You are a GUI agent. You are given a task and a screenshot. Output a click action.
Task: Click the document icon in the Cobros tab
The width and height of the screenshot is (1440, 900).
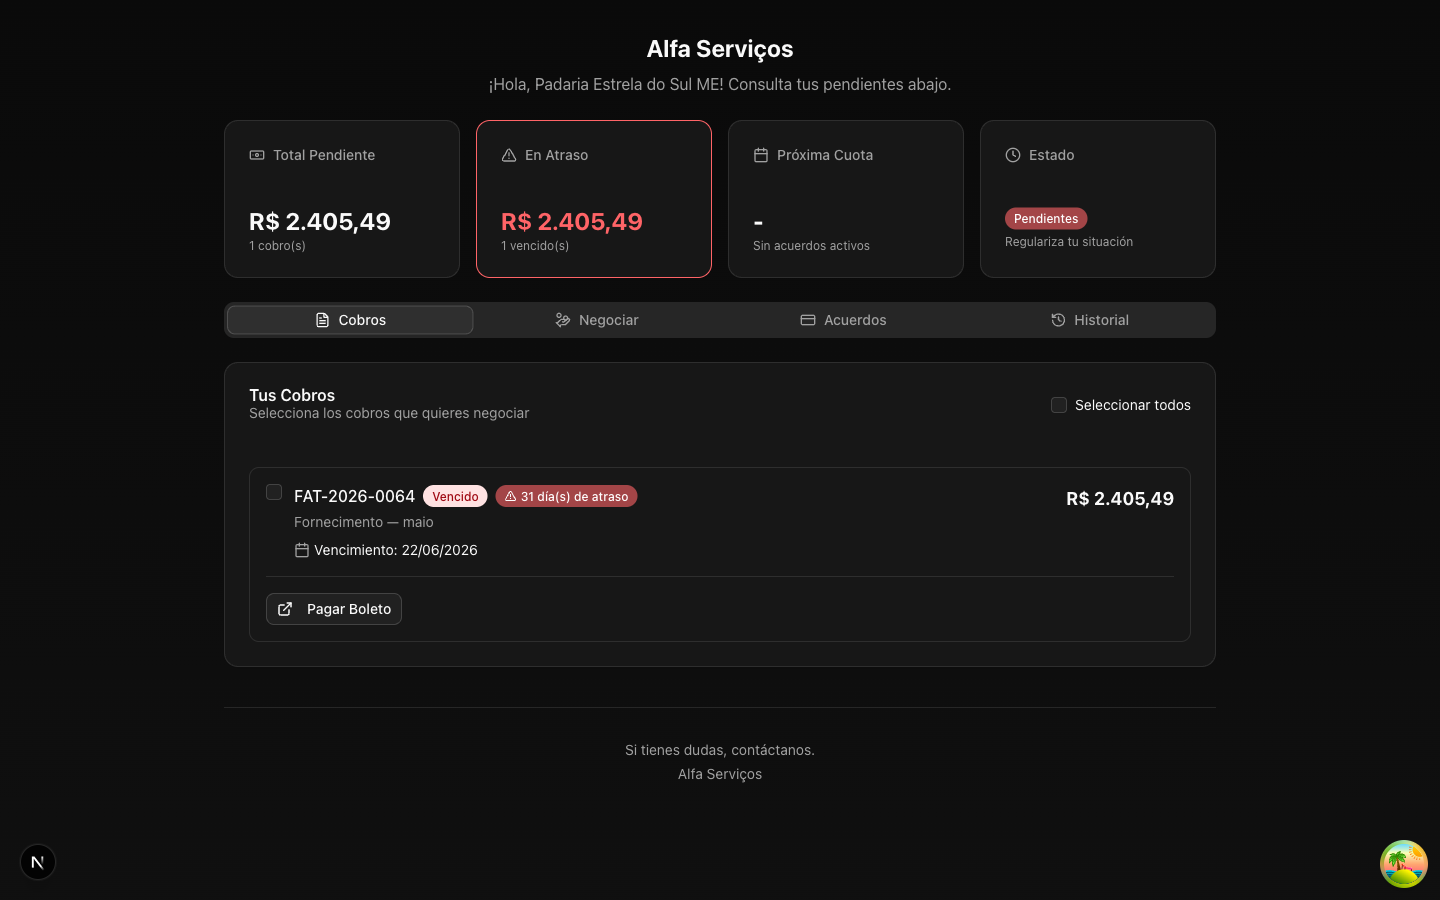[322, 320]
